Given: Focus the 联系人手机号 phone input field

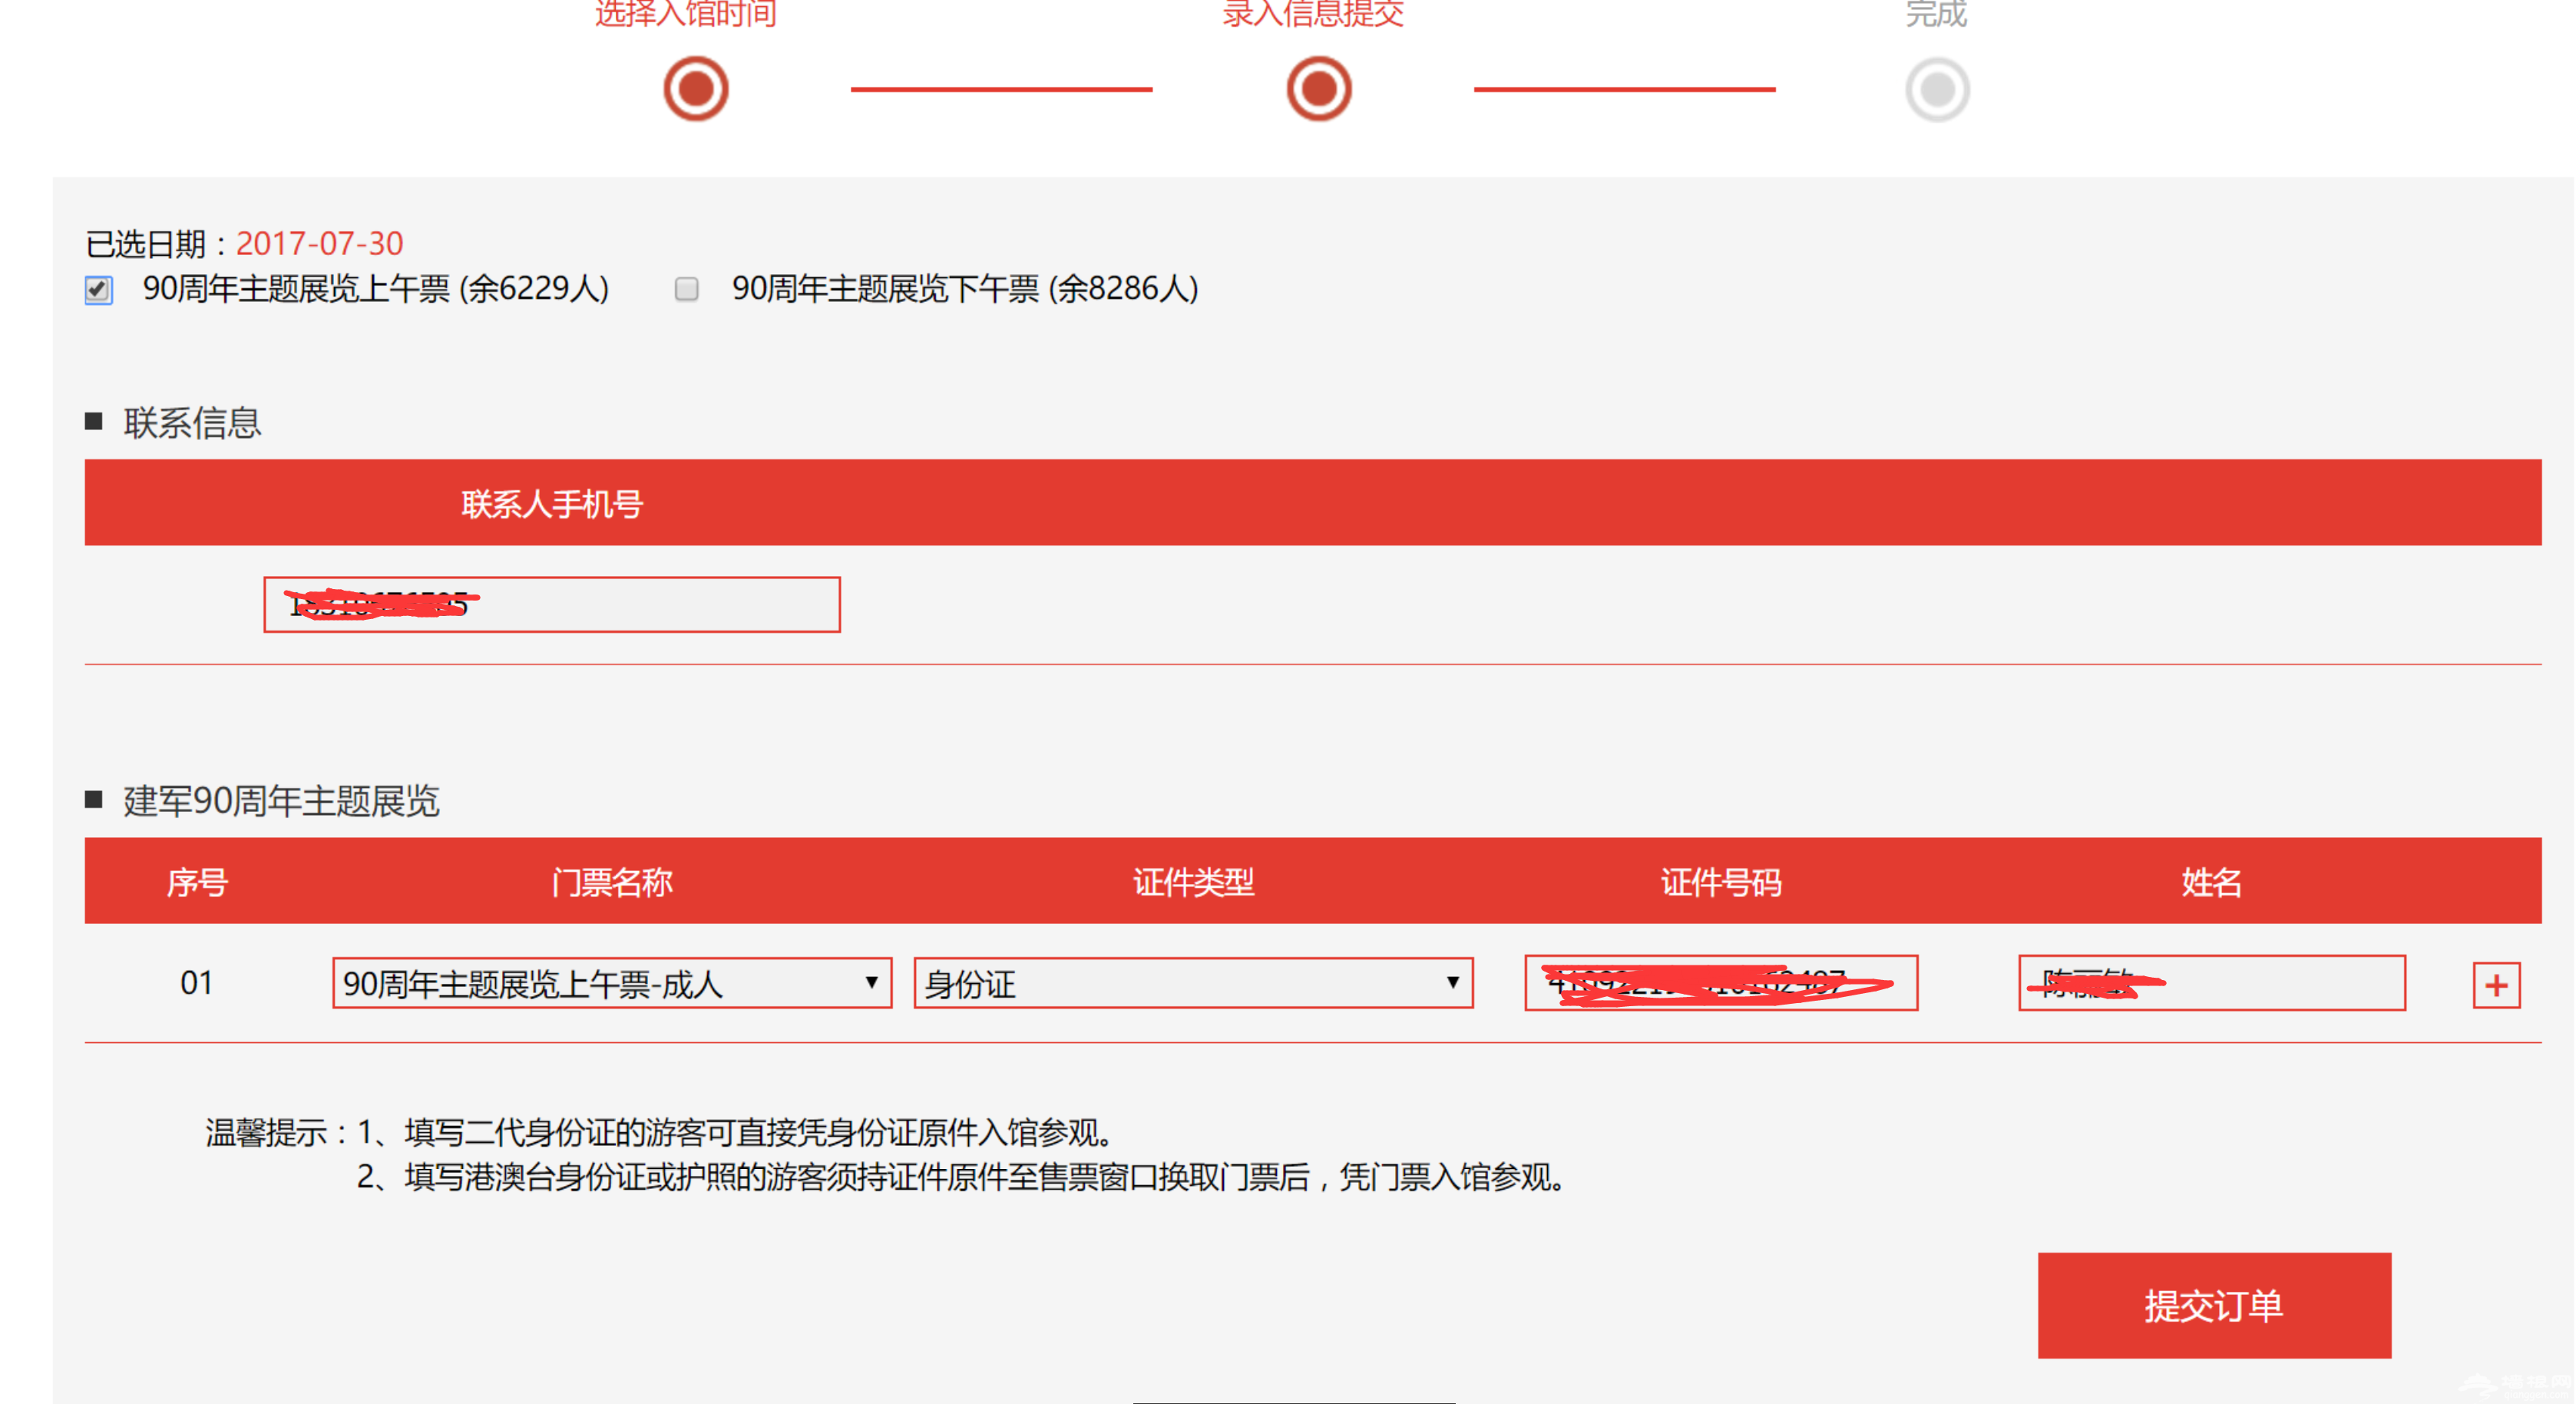Looking at the screenshot, I should [x=552, y=605].
